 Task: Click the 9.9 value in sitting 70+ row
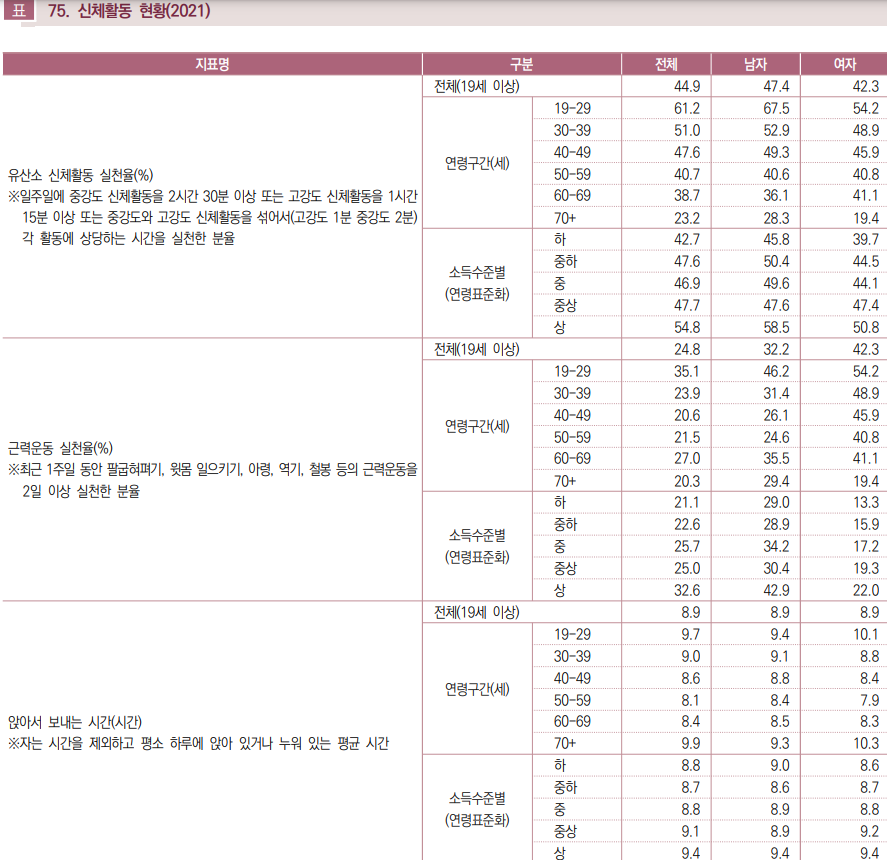(691, 744)
